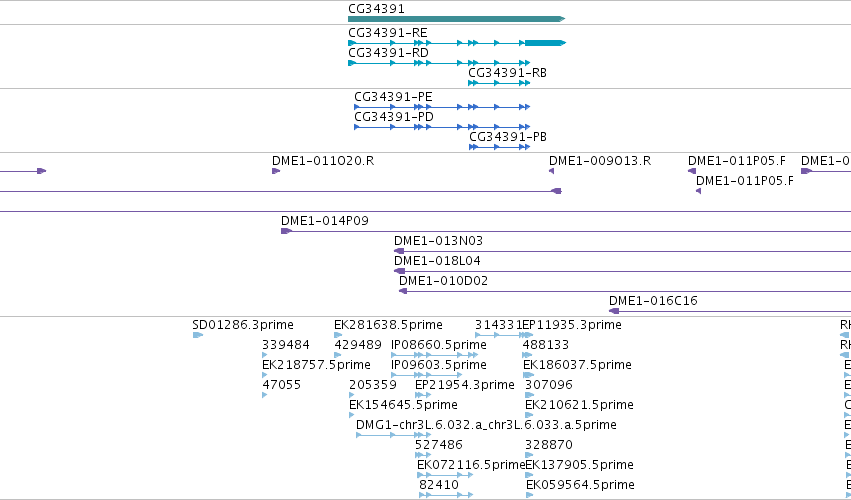This screenshot has width=851, height=500.
Task: Open the EK059564.5prime label
Action: click(580, 485)
